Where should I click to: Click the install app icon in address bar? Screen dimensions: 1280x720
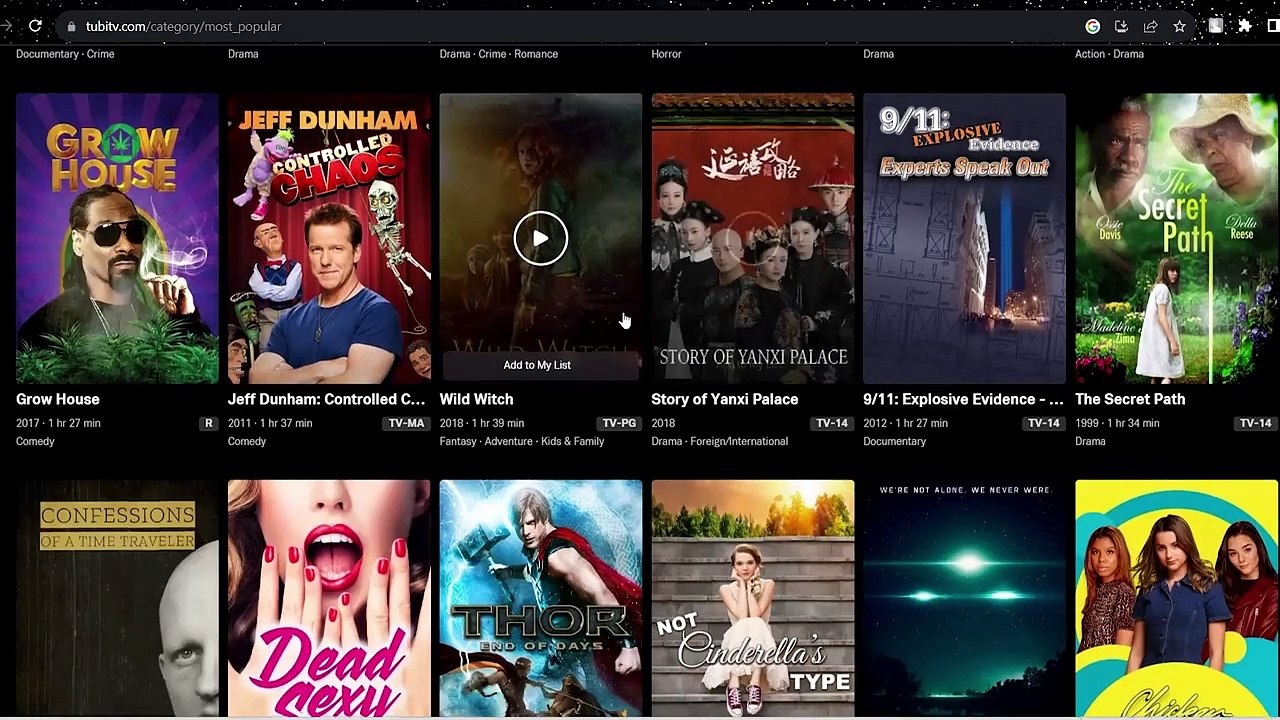pos(1121,26)
